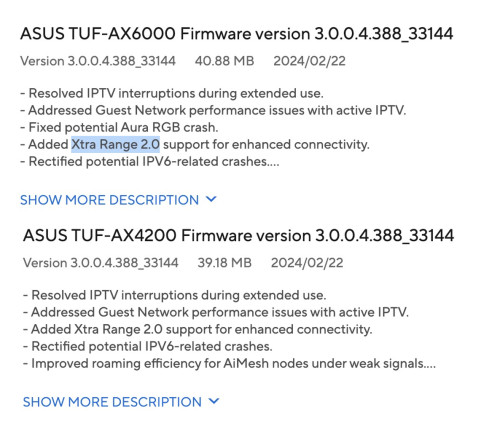
Task: Click AX6000 Version 3.0.0.4.388_33144 label
Action: 98,61
